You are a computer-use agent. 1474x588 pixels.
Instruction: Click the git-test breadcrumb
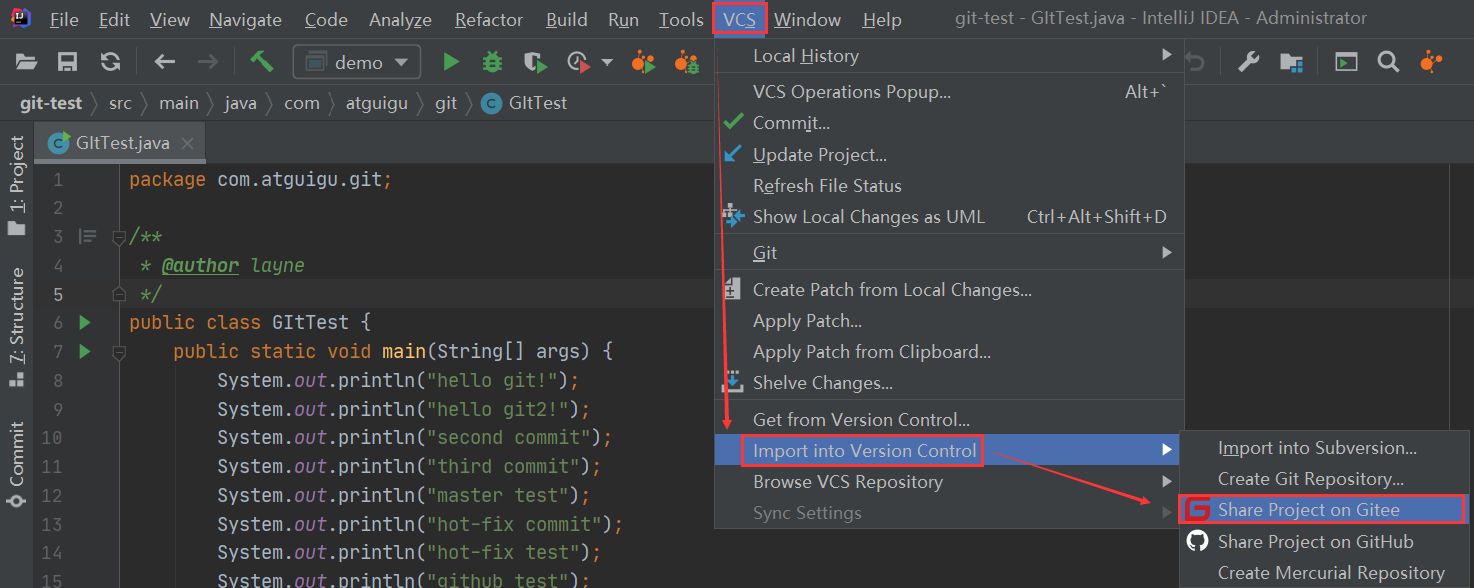(51, 103)
